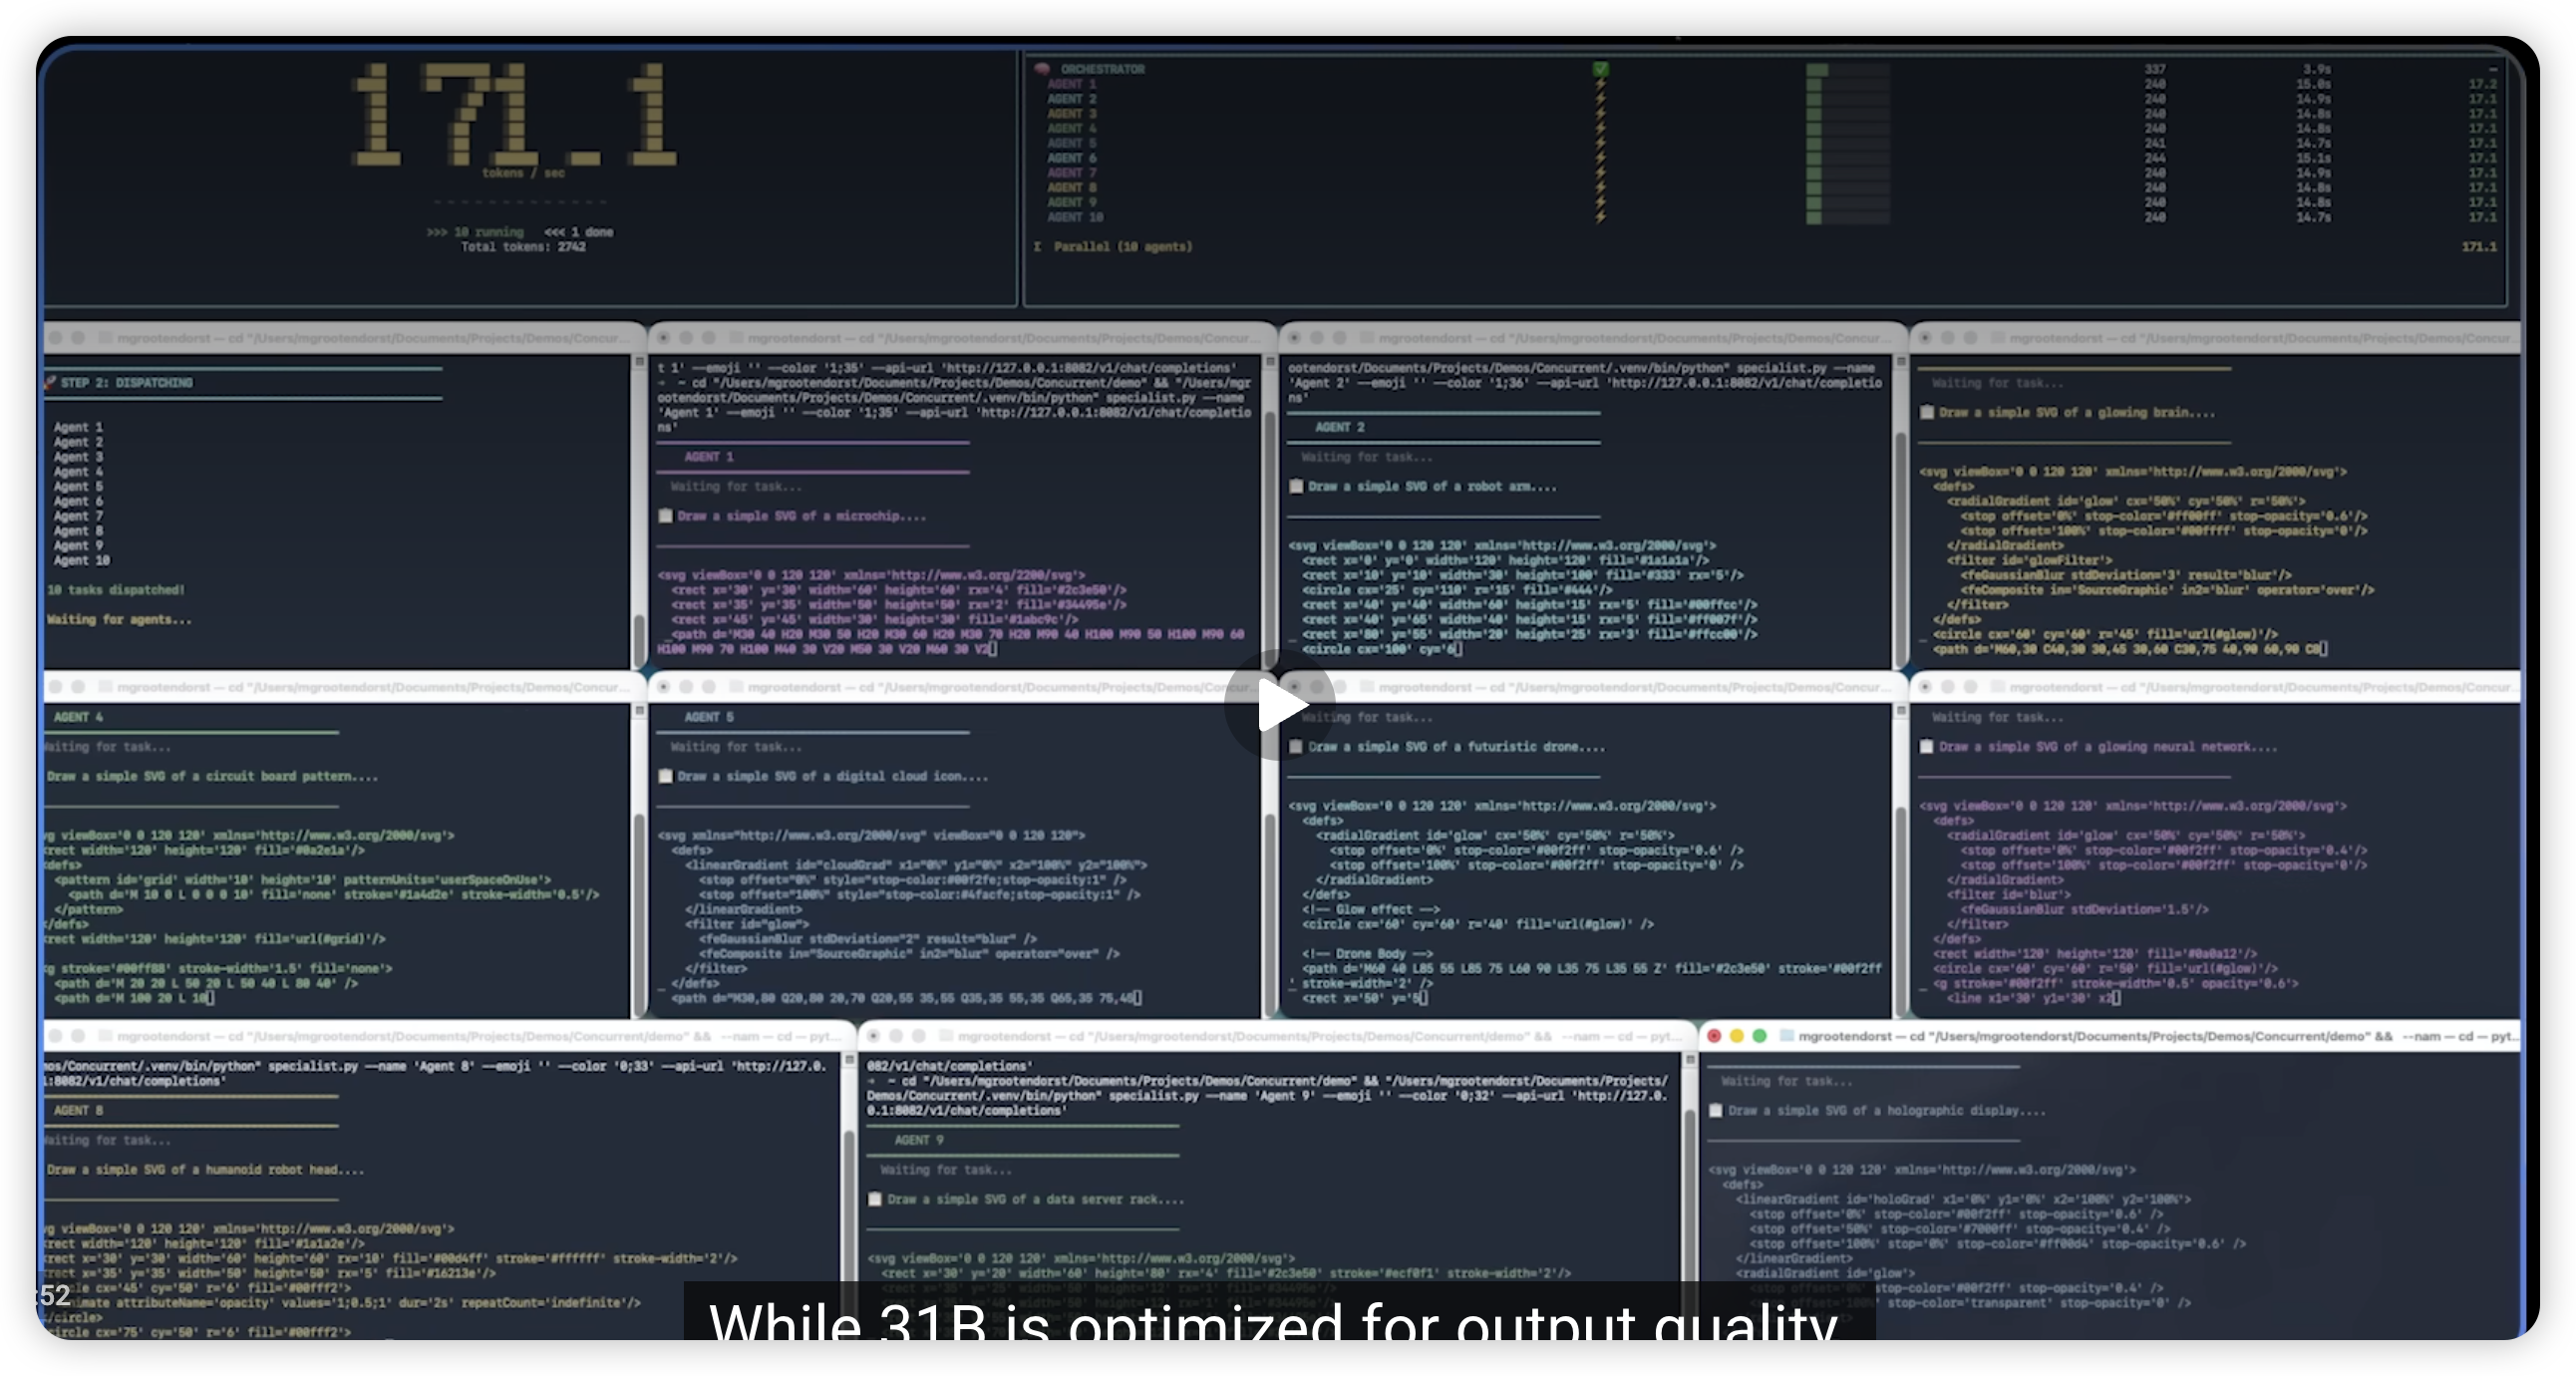Image resolution: width=2576 pixels, height=1376 pixels.
Task: Click the brain icon beside ORCHESTRATOR
Action: (x=1041, y=69)
